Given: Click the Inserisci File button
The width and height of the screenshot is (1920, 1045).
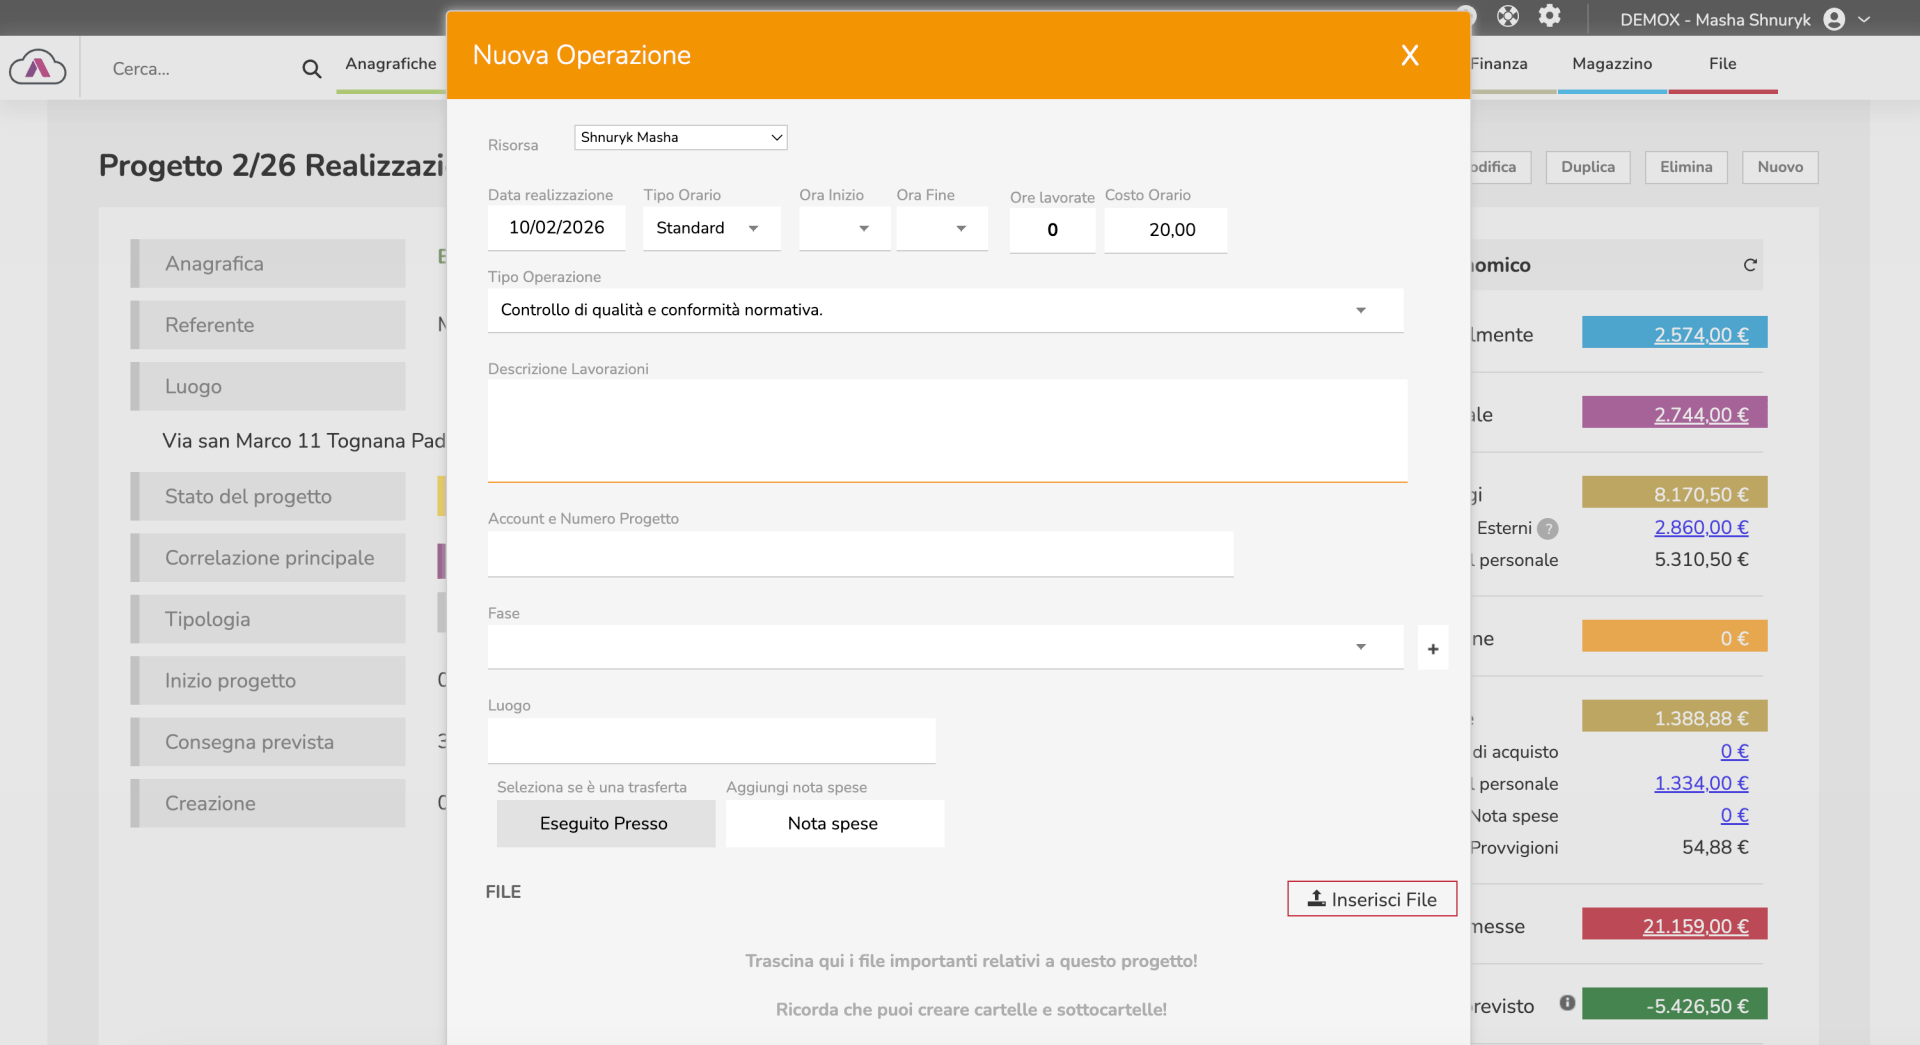Looking at the screenshot, I should coord(1371,899).
